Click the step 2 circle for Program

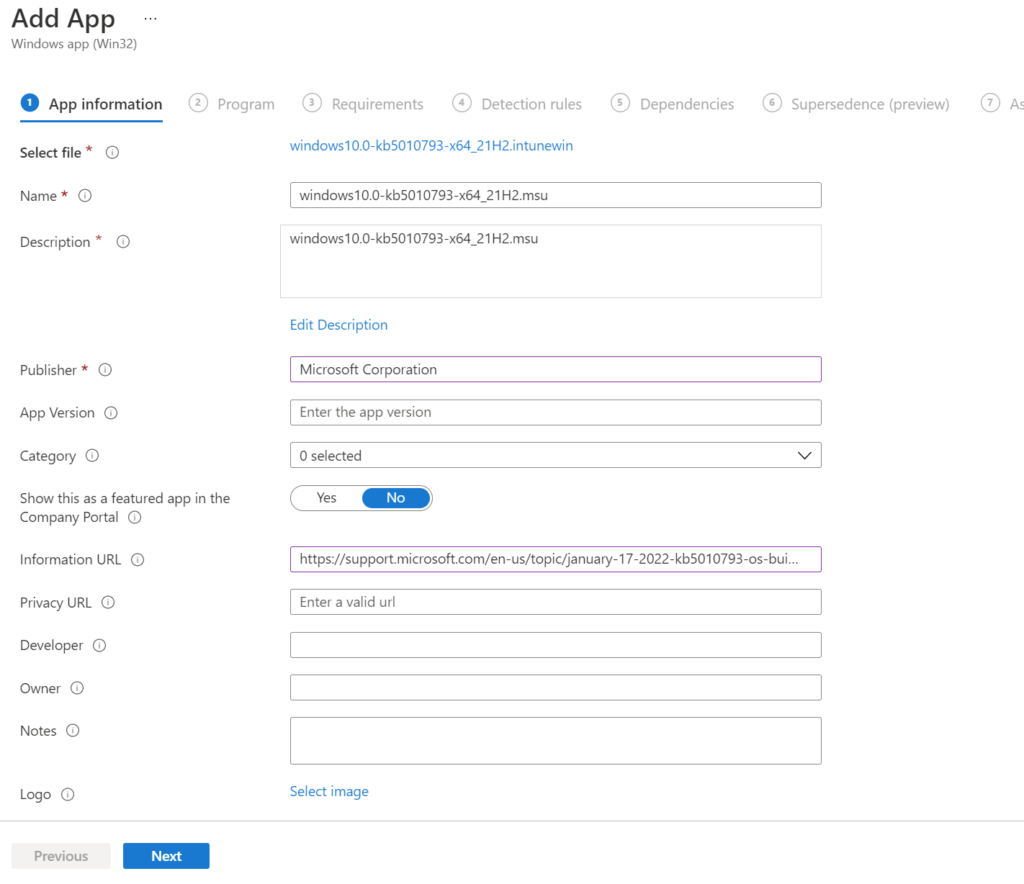pos(198,103)
